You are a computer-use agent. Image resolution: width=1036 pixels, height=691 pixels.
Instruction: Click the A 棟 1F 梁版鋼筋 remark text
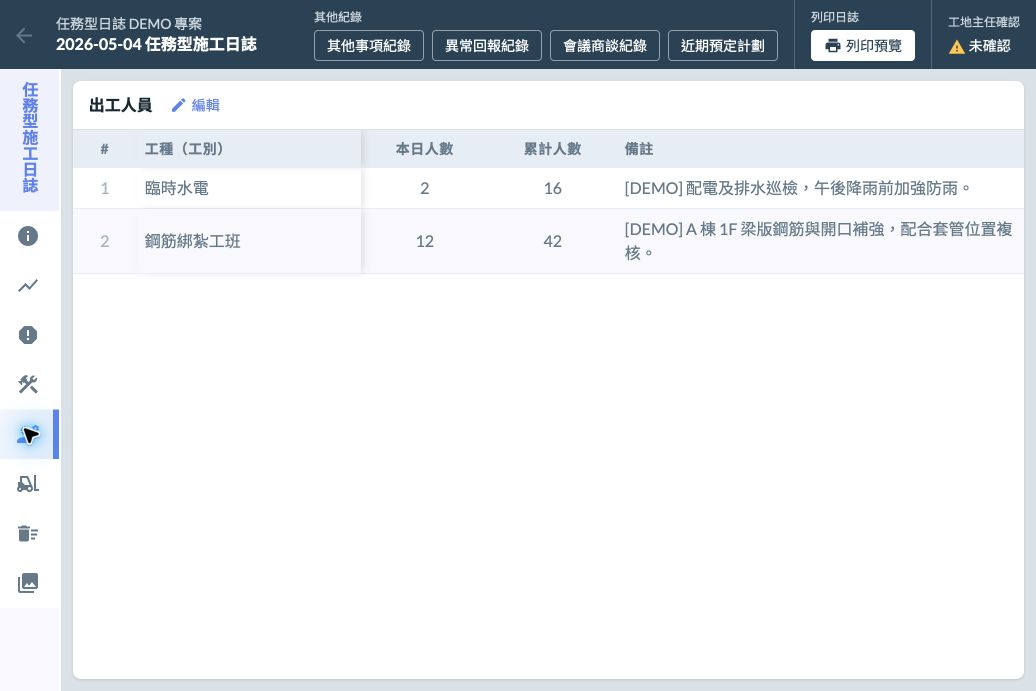pos(819,241)
